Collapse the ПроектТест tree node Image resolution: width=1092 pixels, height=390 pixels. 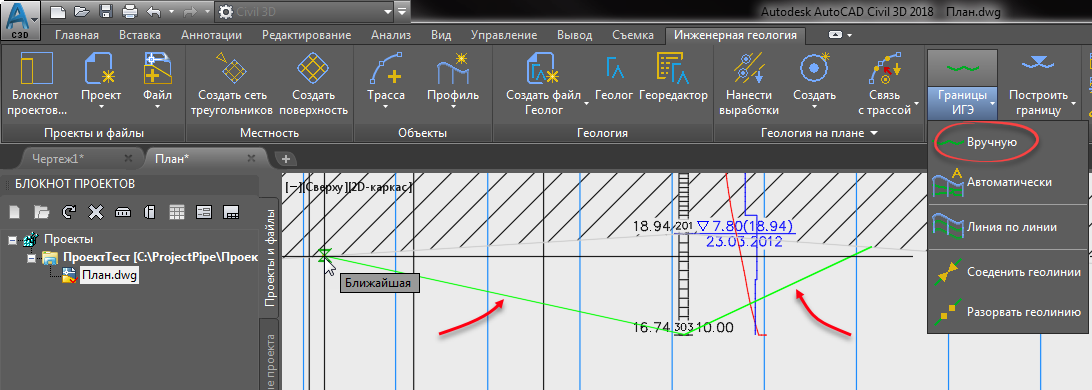click(x=31, y=258)
